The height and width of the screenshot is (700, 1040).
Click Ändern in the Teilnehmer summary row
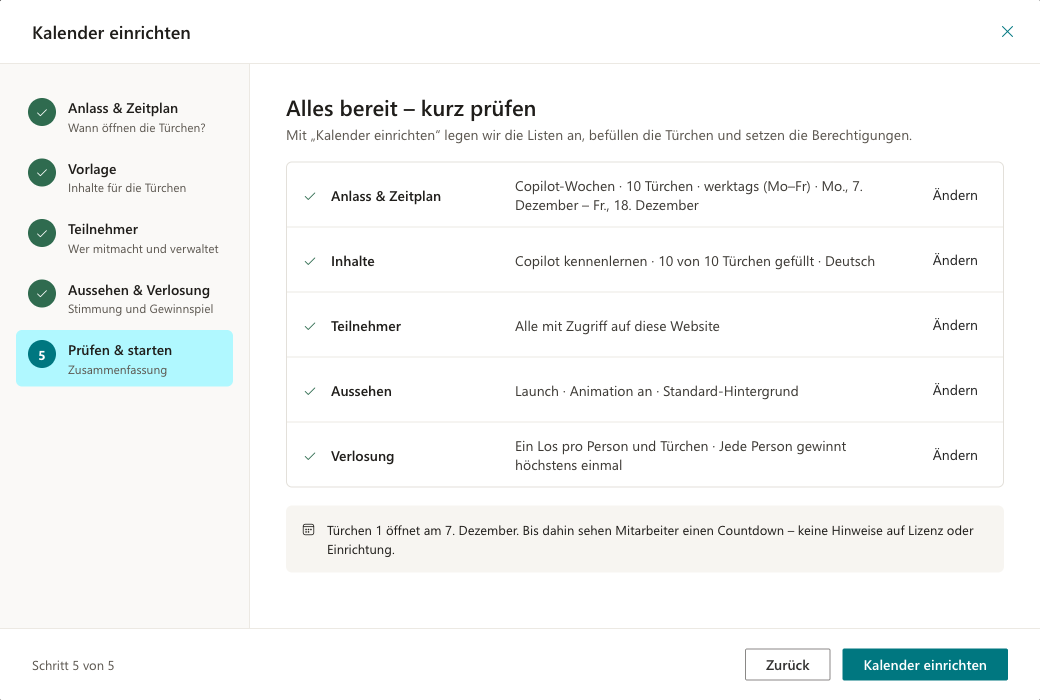pyautogui.click(x=954, y=325)
